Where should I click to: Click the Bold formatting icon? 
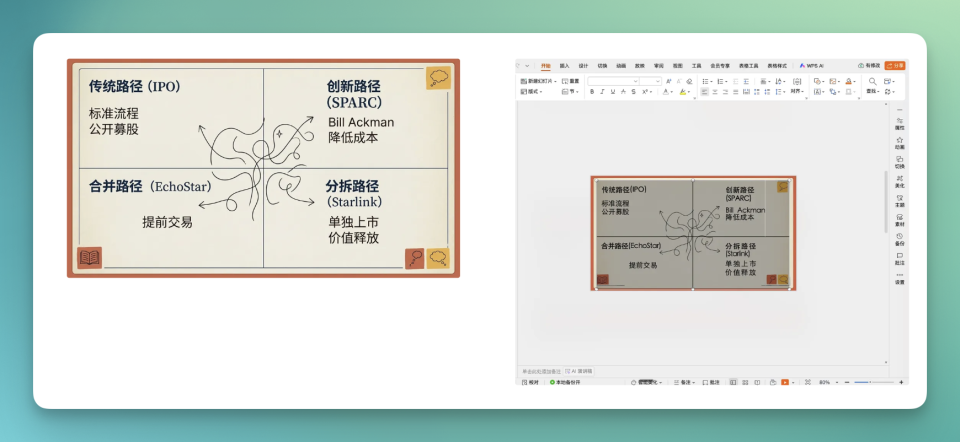(591, 91)
